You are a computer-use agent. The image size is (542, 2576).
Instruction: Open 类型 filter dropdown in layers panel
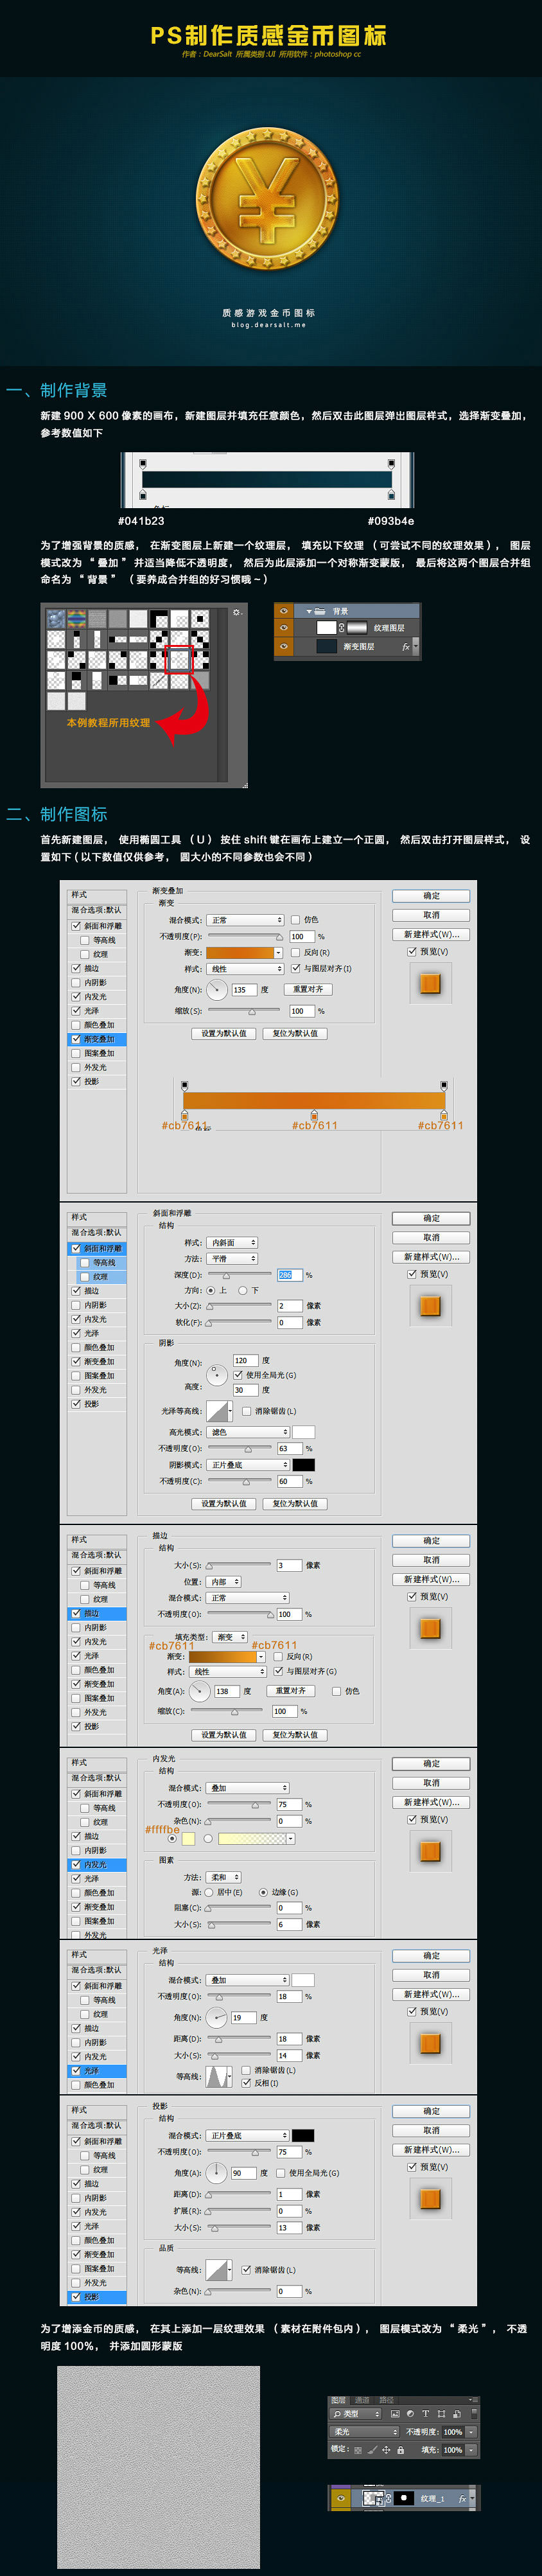coord(356,2414)
